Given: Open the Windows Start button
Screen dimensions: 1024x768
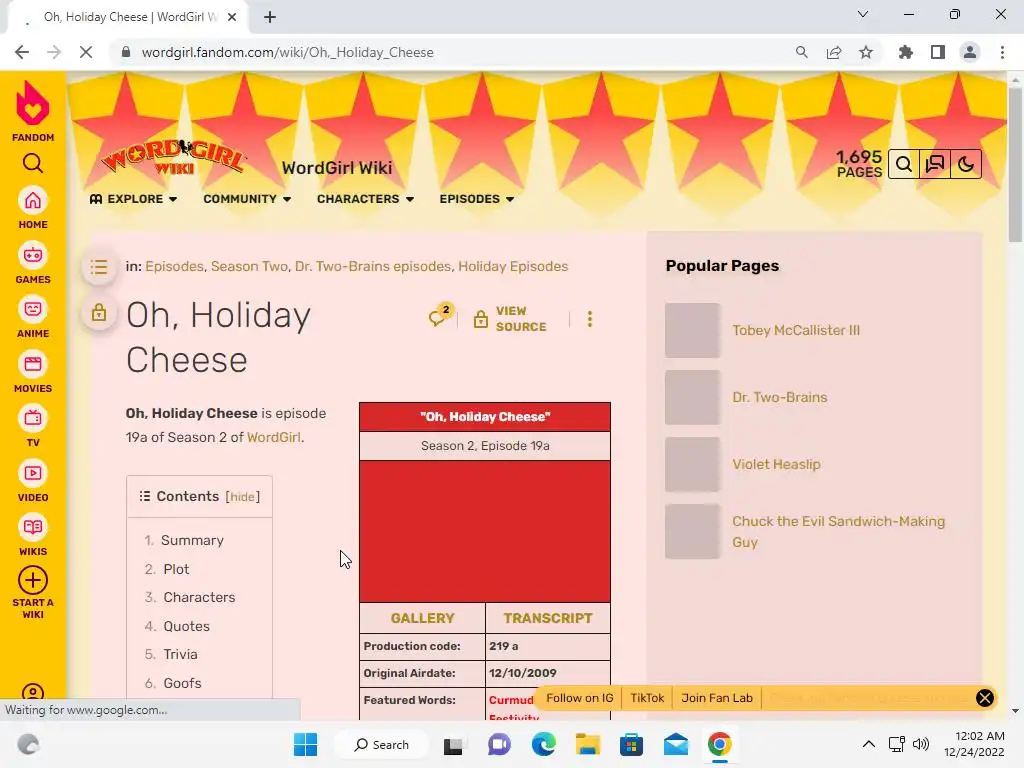Looking at the screenshot, I should tap(306, 744).
